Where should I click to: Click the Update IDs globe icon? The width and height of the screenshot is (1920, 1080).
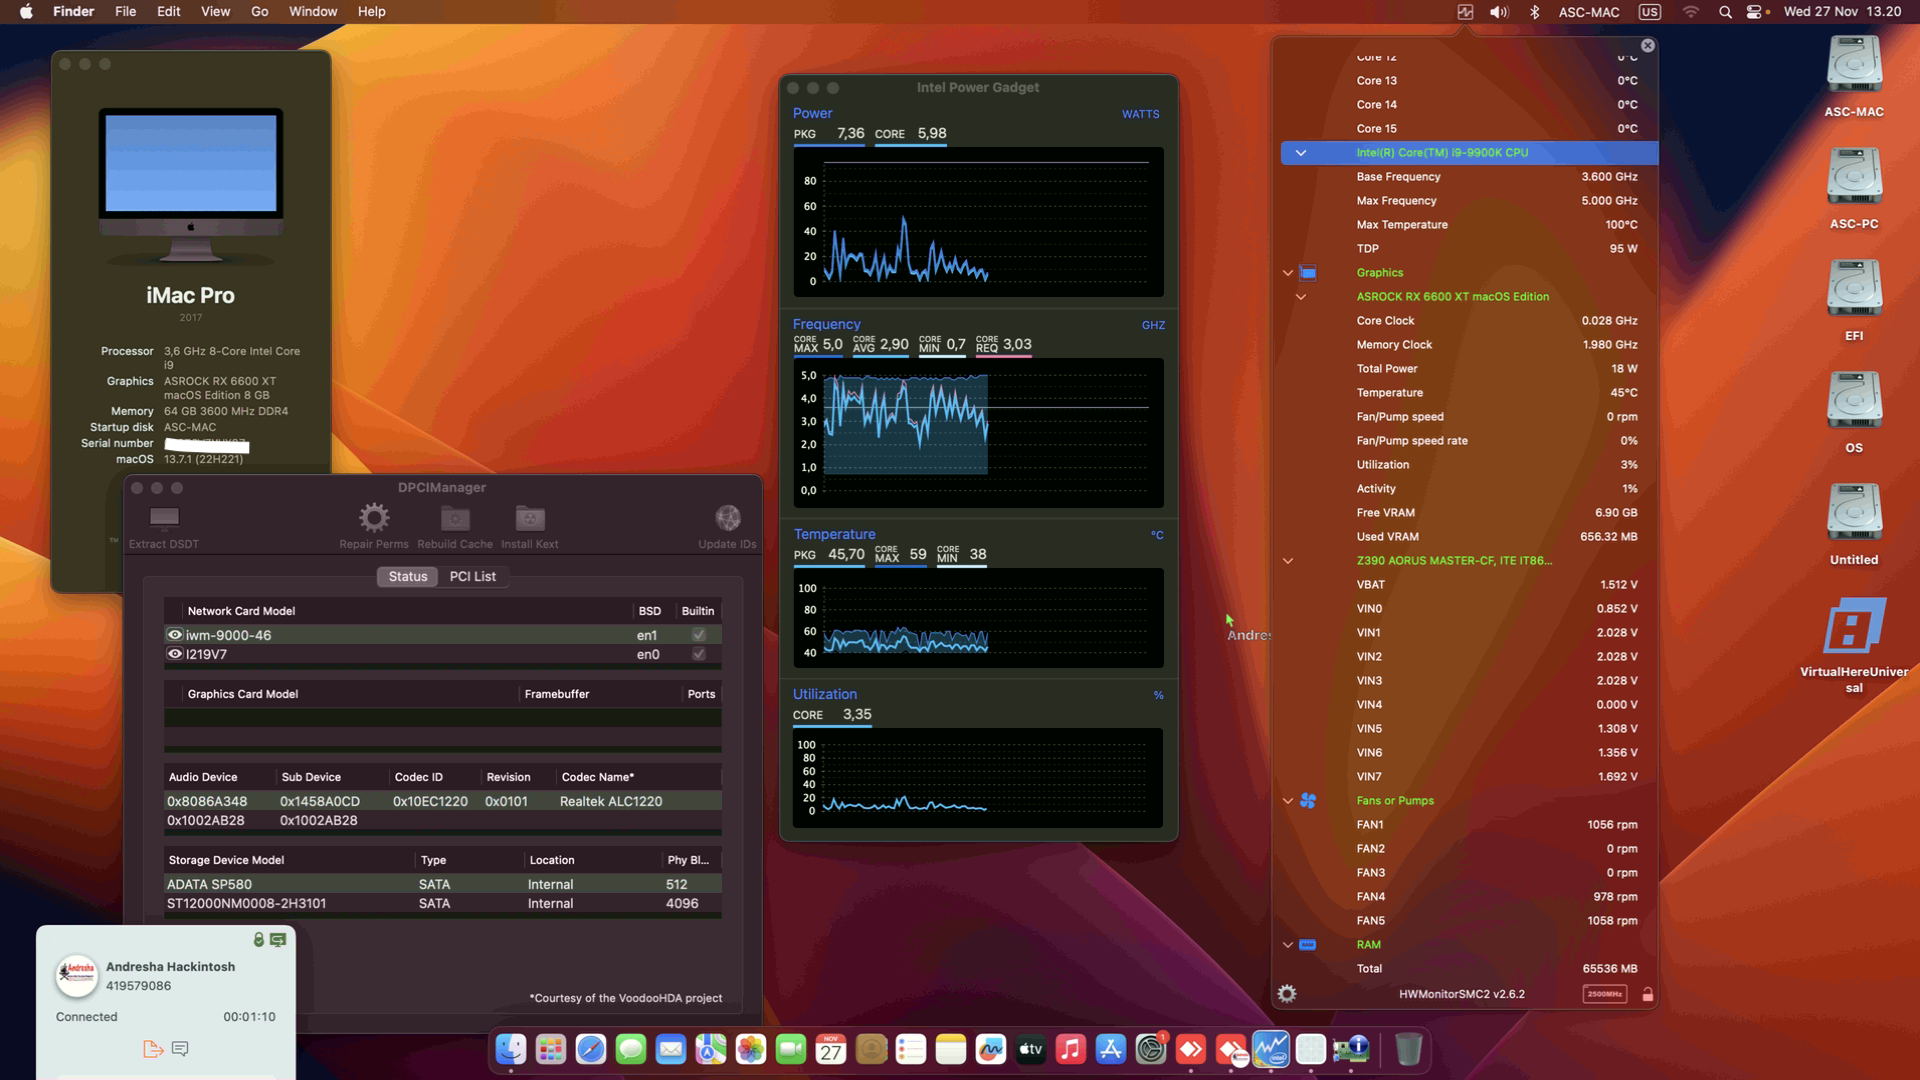(x=727, y=520)
